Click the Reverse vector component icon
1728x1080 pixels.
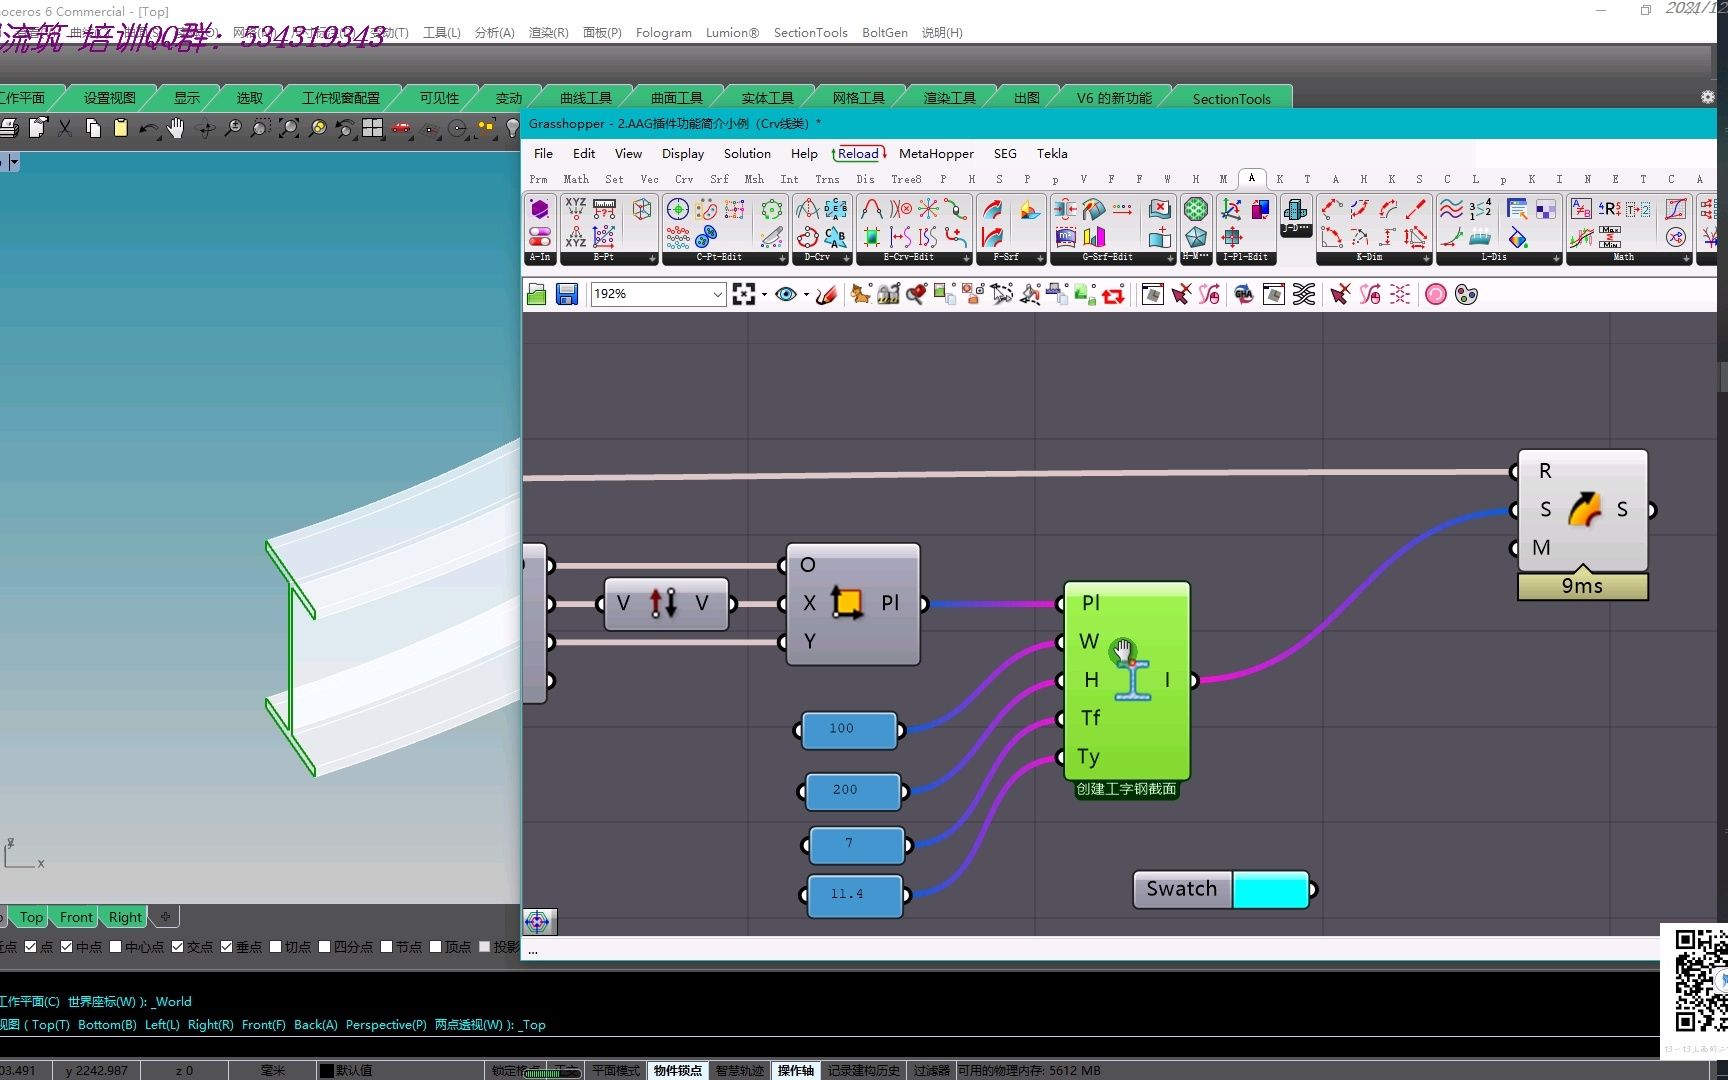[x=663, y=603]
